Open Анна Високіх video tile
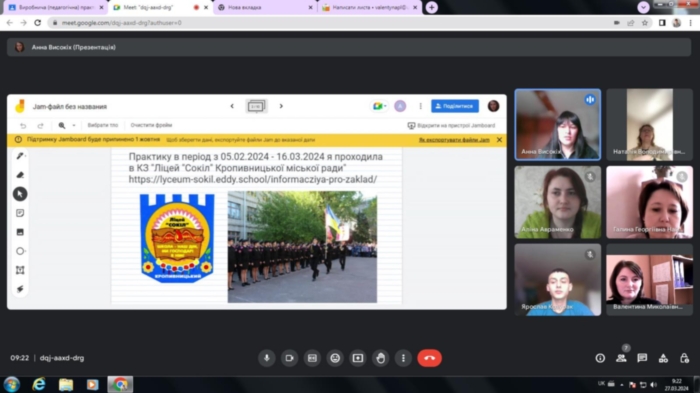Viewport: 700px width, 393px height. 558,125
